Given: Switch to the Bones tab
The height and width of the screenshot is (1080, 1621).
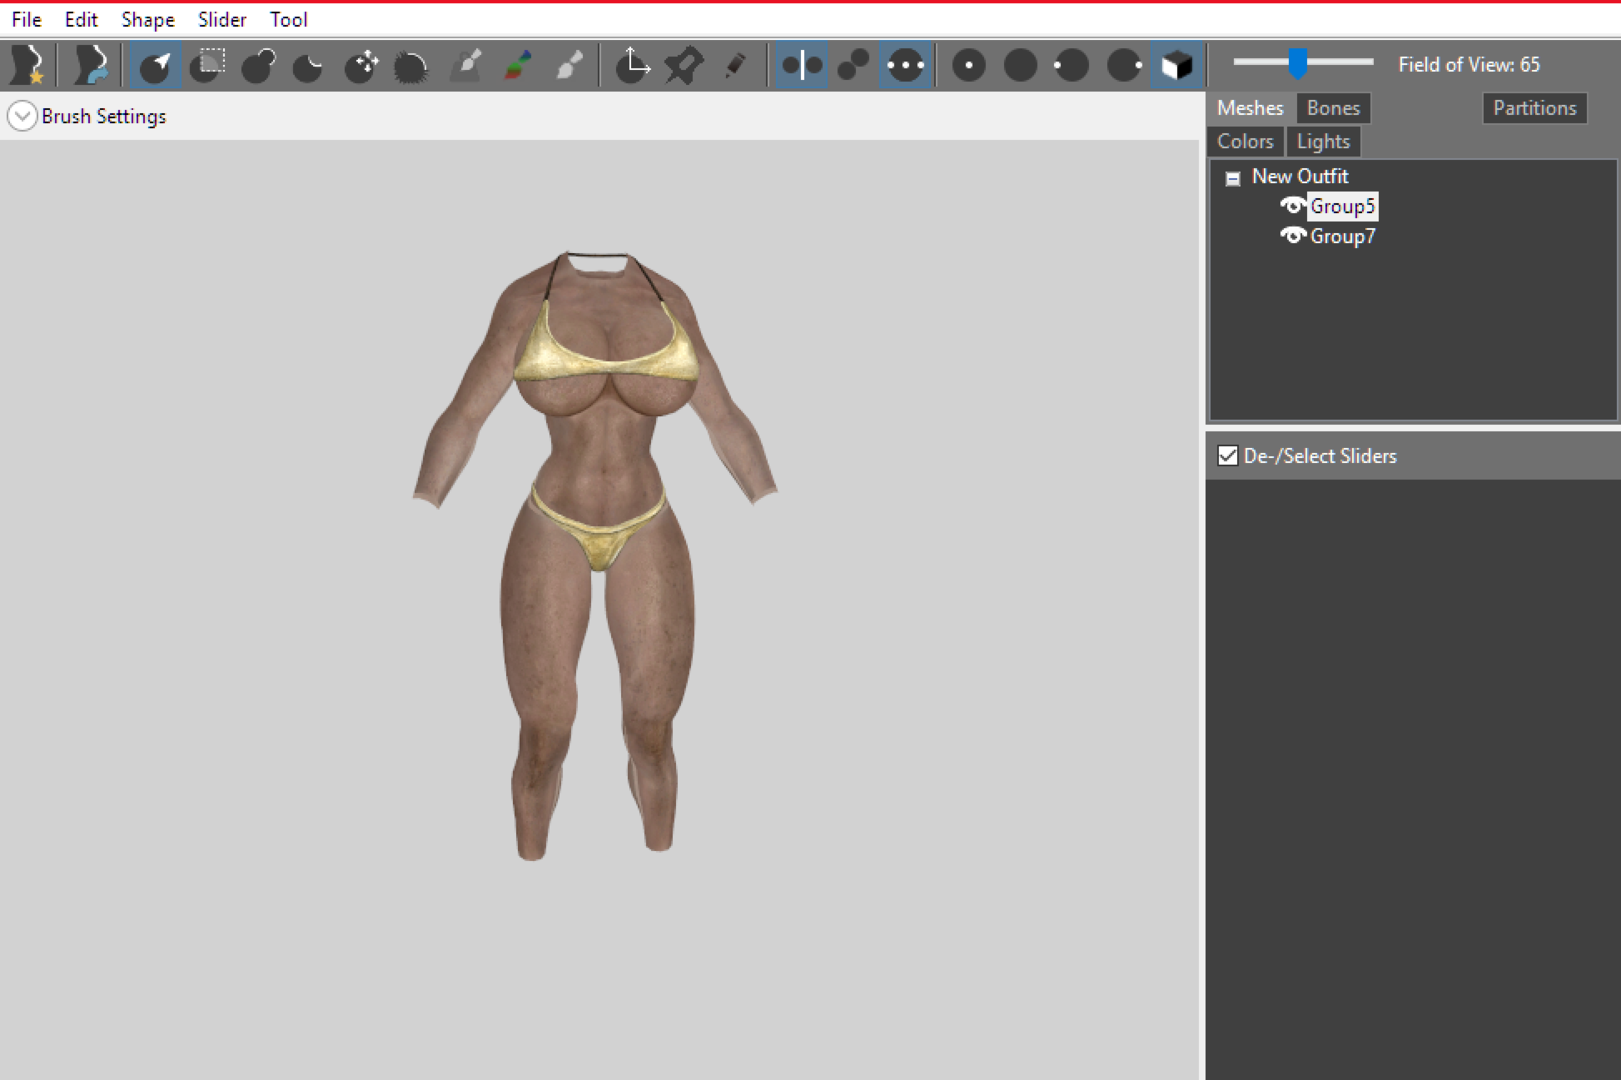Looking at the screenshot, I should tap(1333, 108).
